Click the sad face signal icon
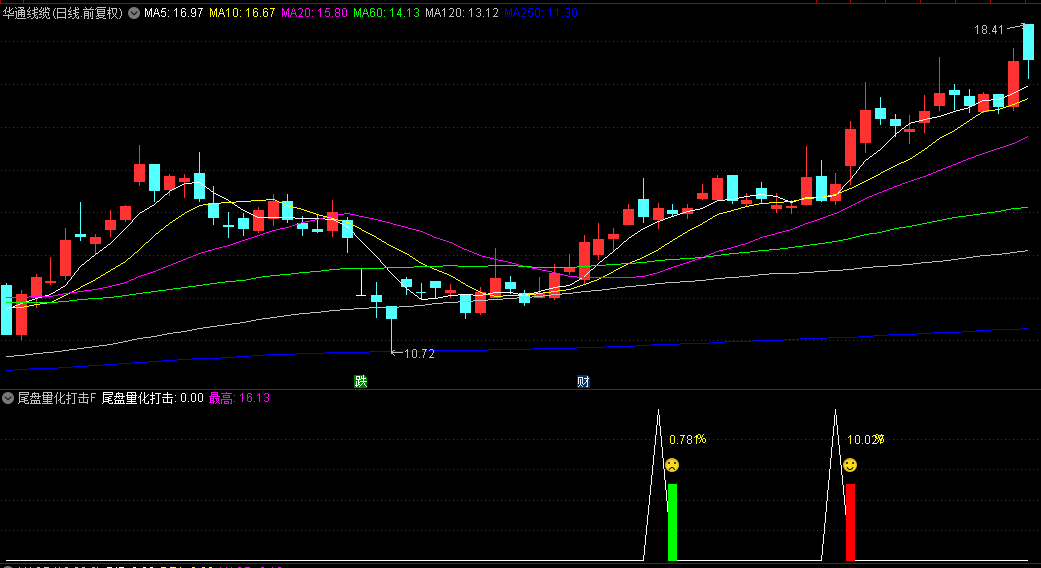This screenshot has width=1041, height=568. 672,465
